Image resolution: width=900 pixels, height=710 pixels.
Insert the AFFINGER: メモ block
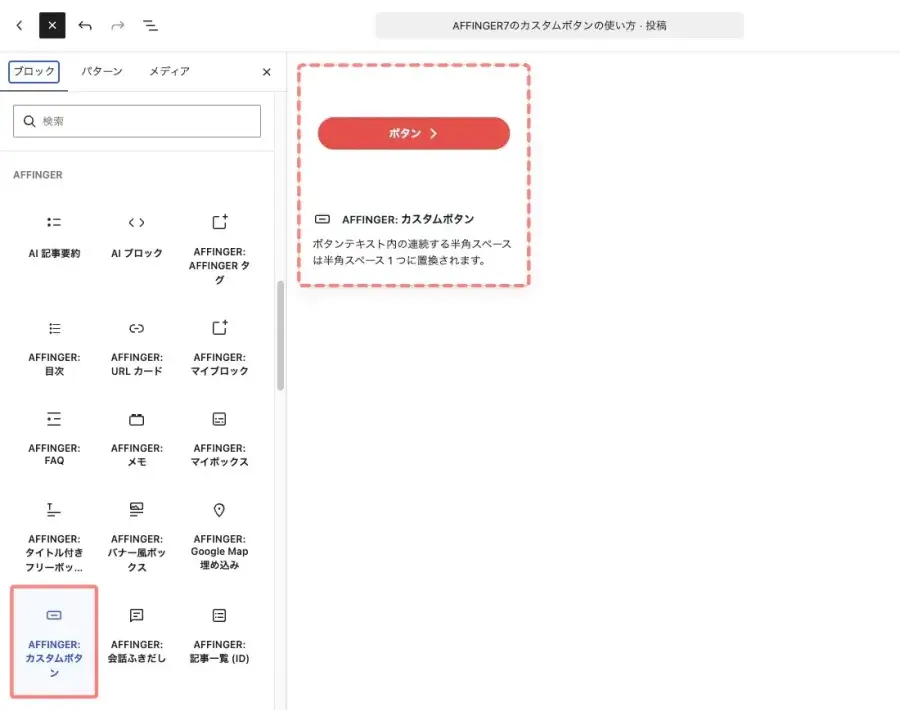point(137,439)
